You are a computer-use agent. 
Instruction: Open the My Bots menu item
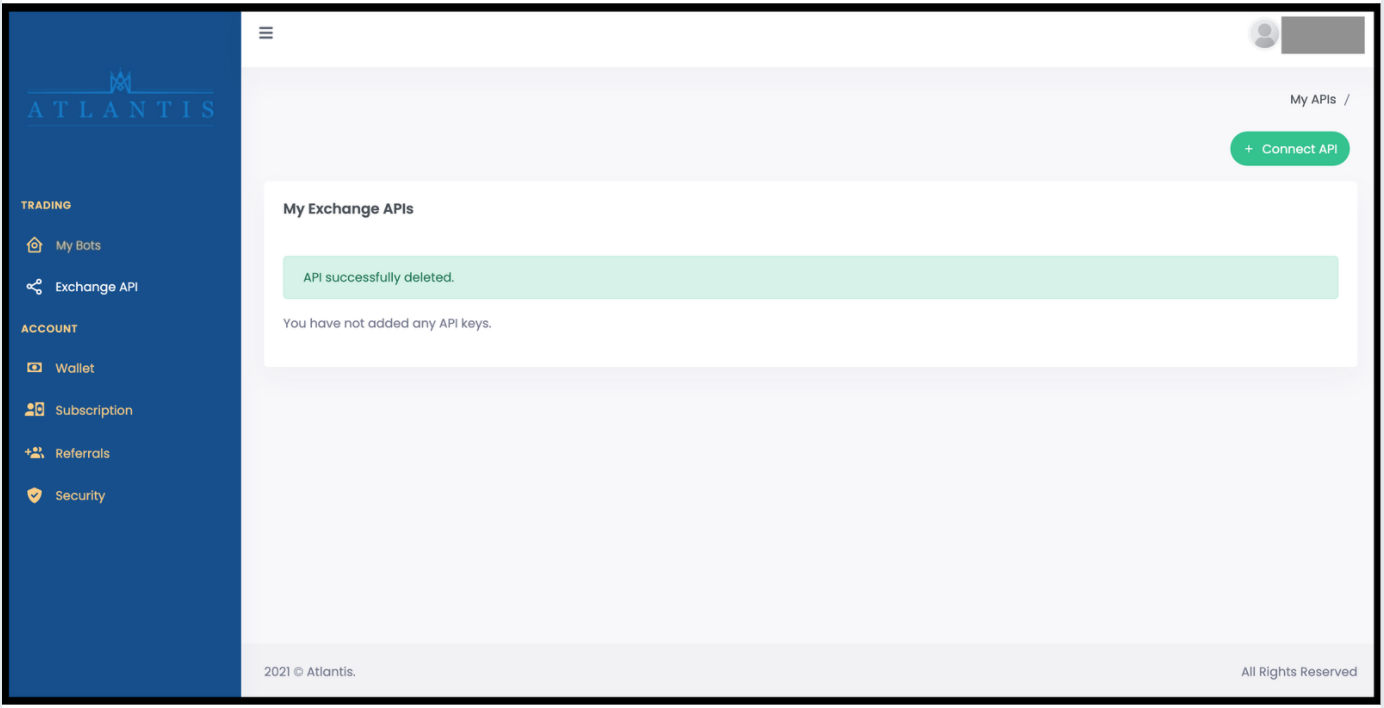(78, 245)
